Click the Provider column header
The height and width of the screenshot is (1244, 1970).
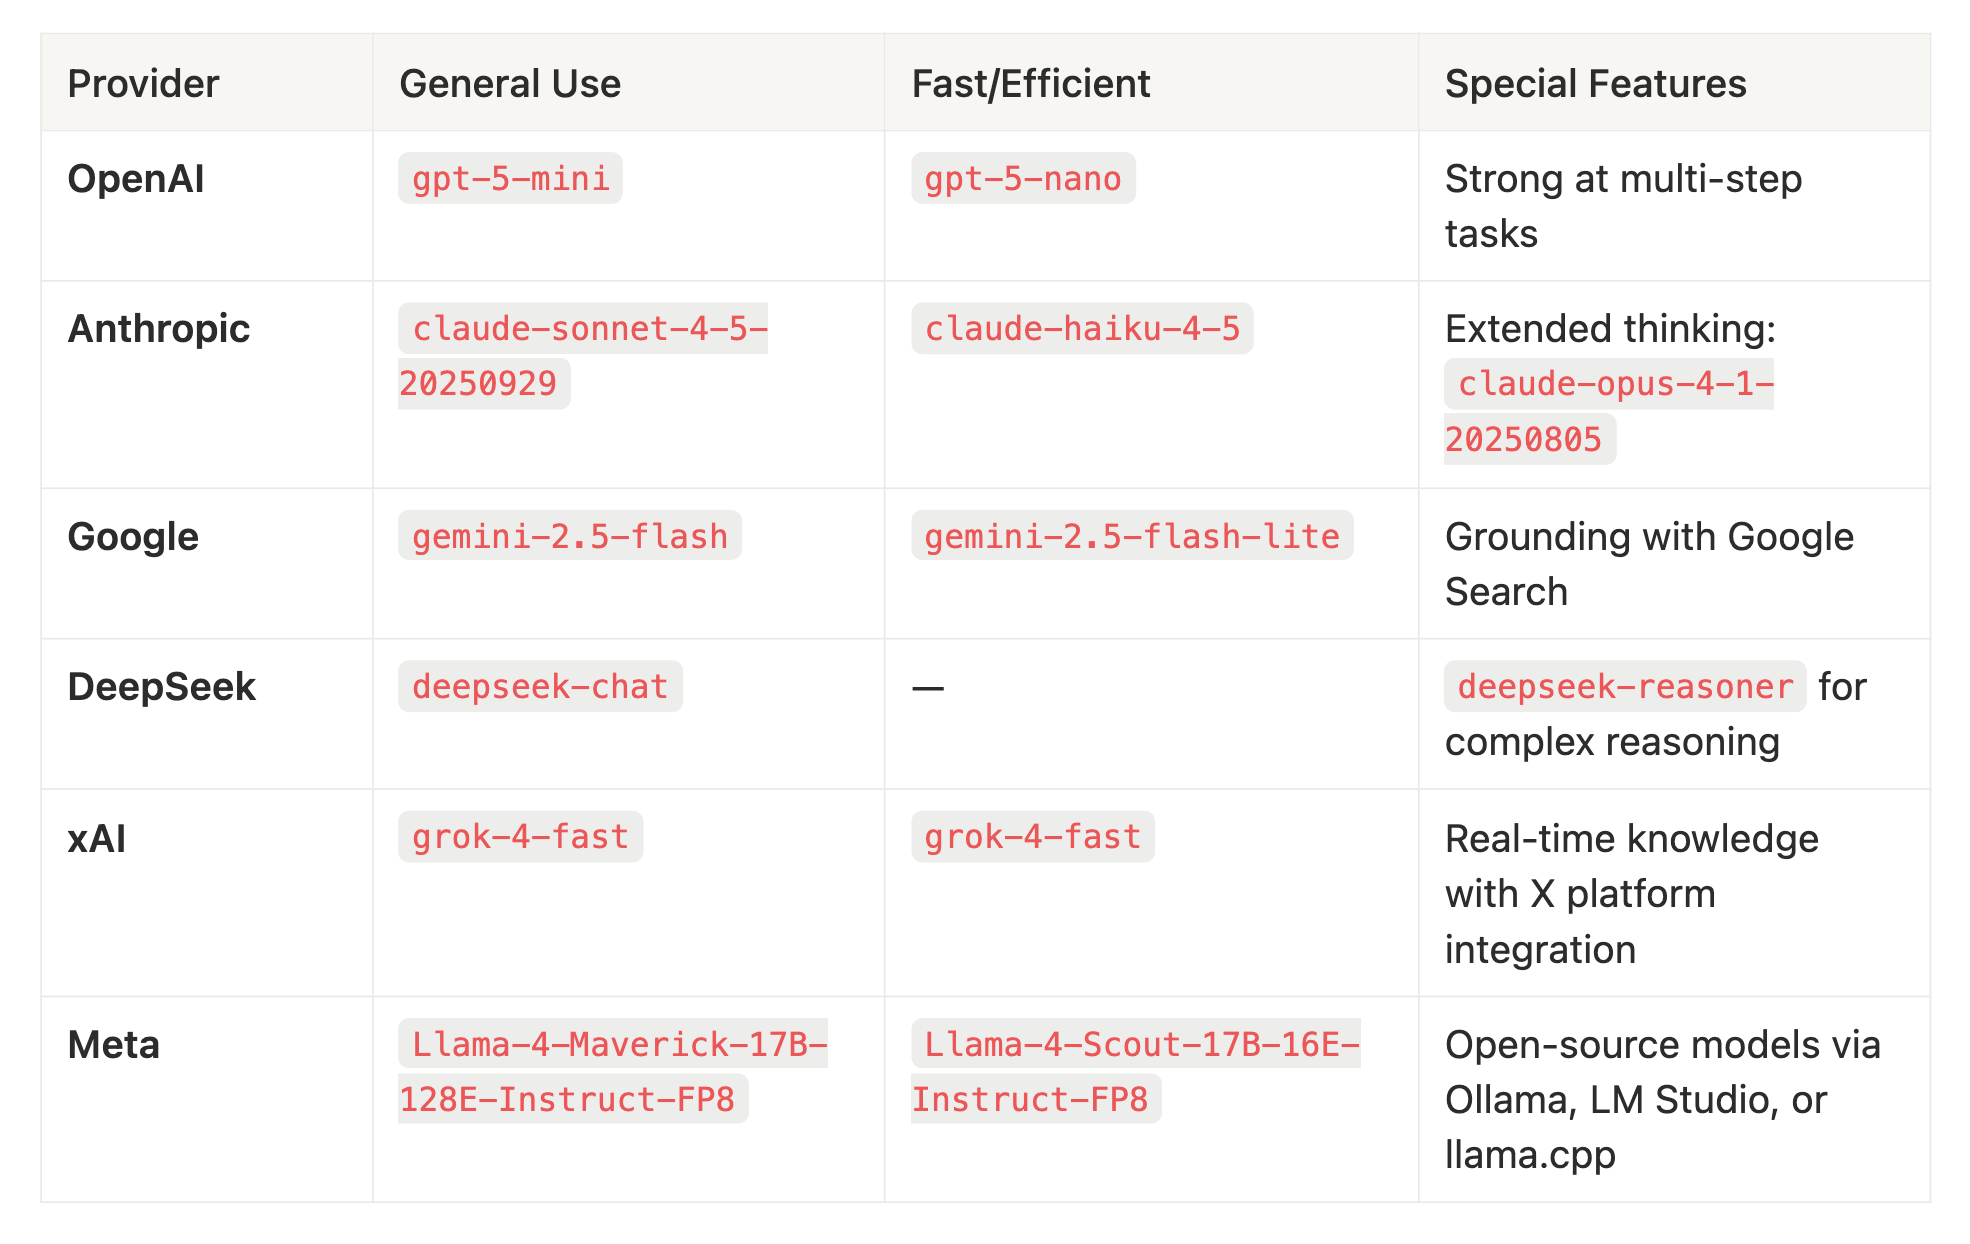pos(143,84)
